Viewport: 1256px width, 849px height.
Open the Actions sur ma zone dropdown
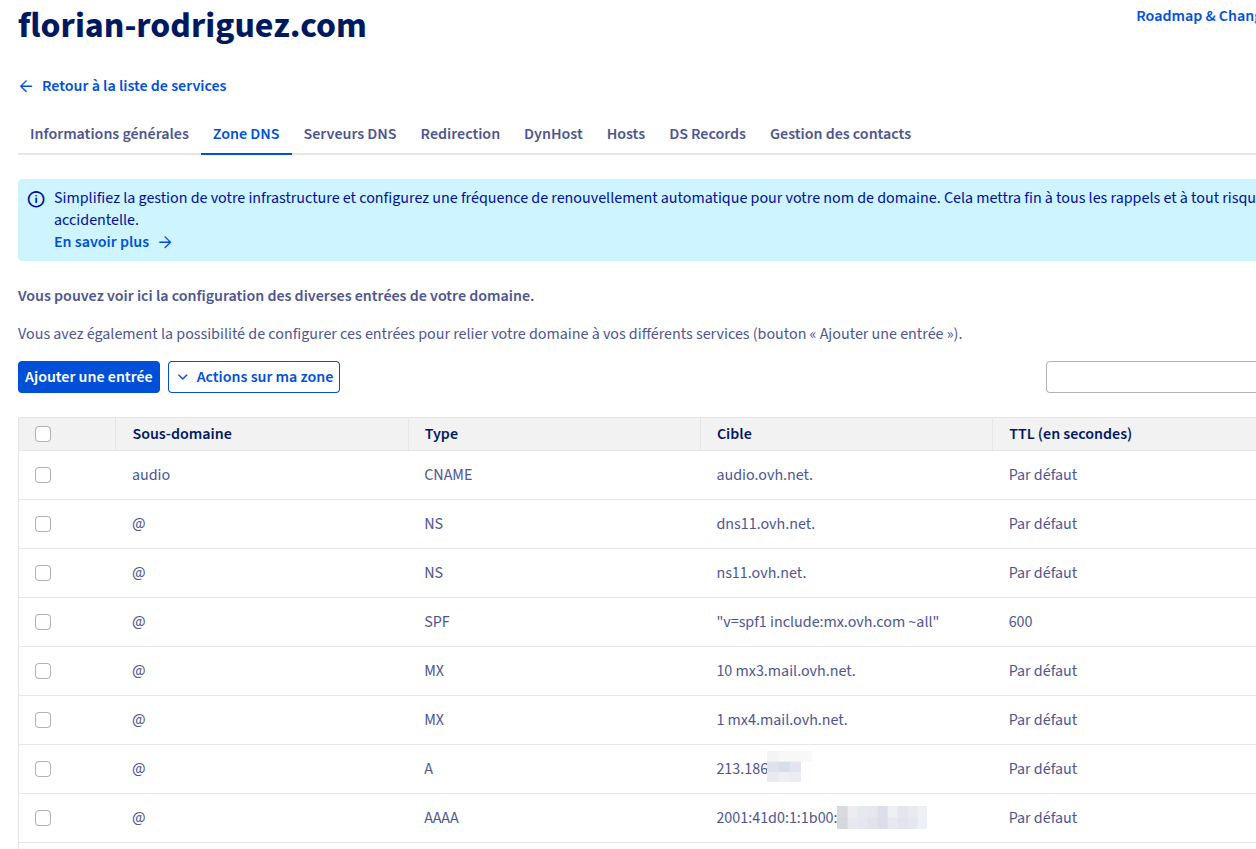[254, 377]
